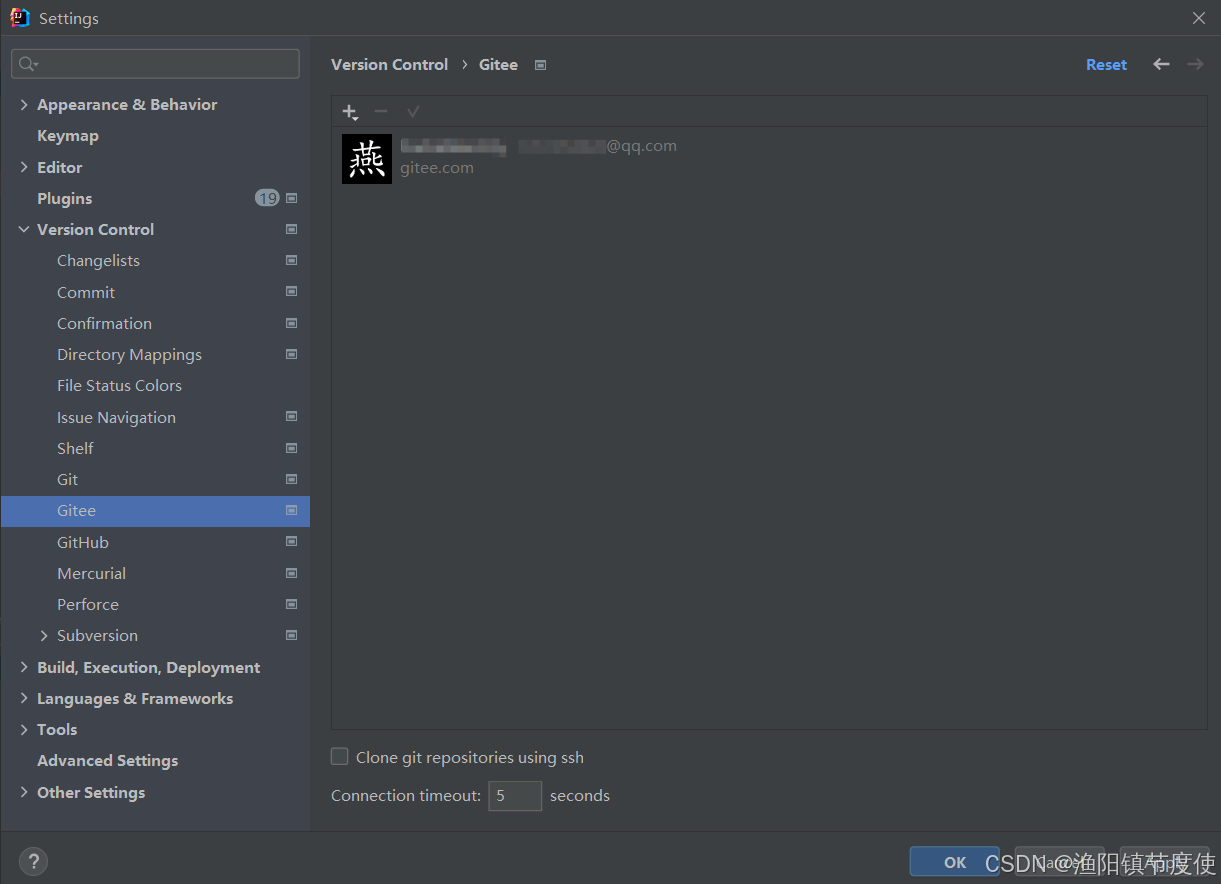1221x884 pixels.
Task: Click the project icon on Commit row
Action: click(x=291, y=292)
